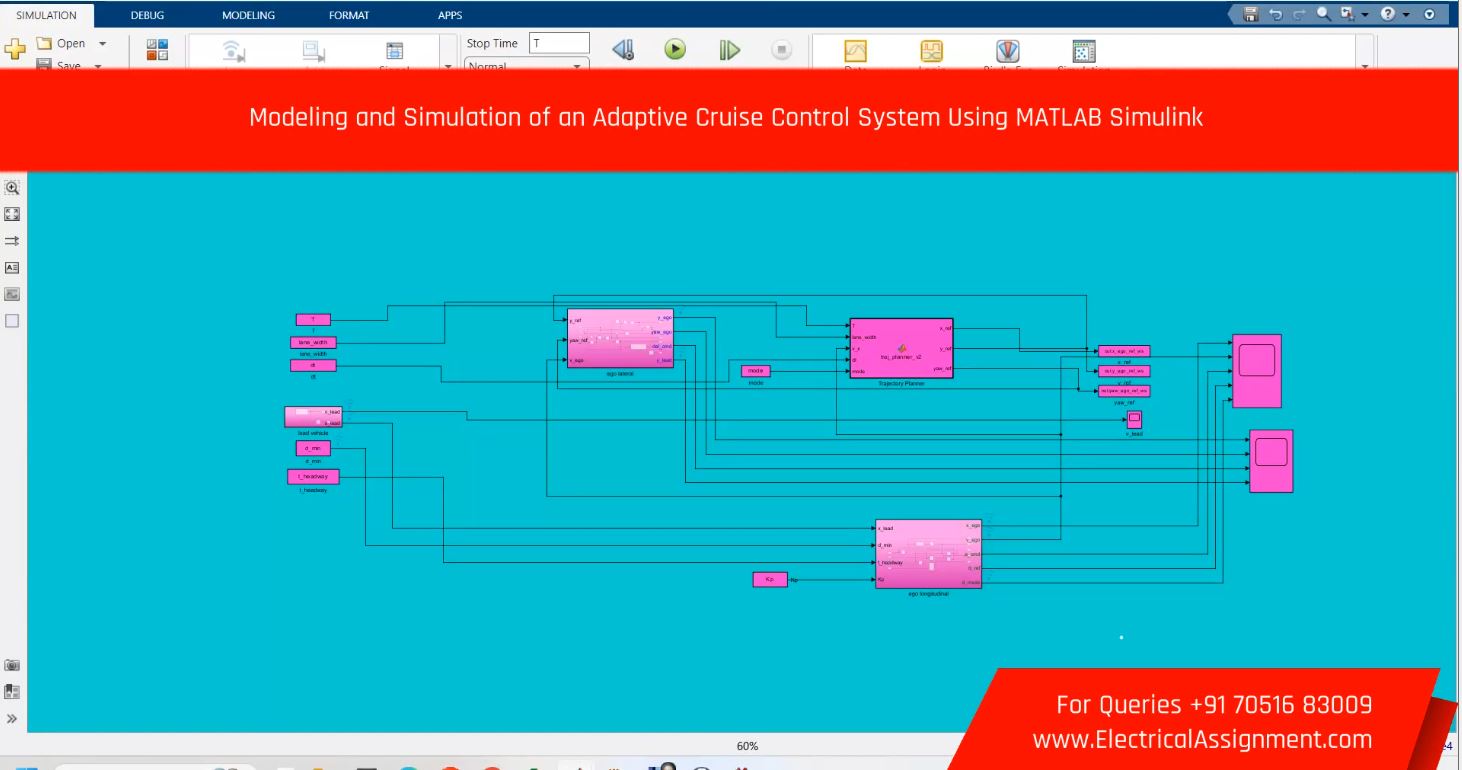Open the Library Browser icon
Viewport: 1462px width, 770px height.
158,49
